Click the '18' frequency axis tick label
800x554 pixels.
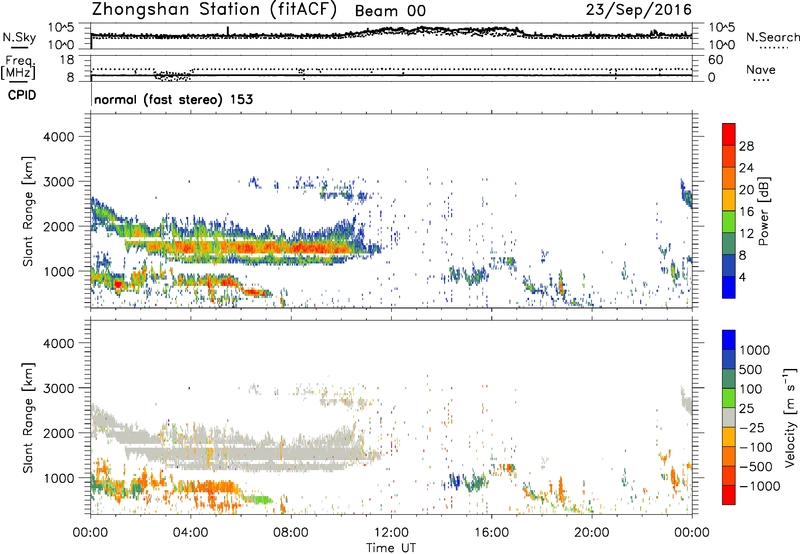67,60
